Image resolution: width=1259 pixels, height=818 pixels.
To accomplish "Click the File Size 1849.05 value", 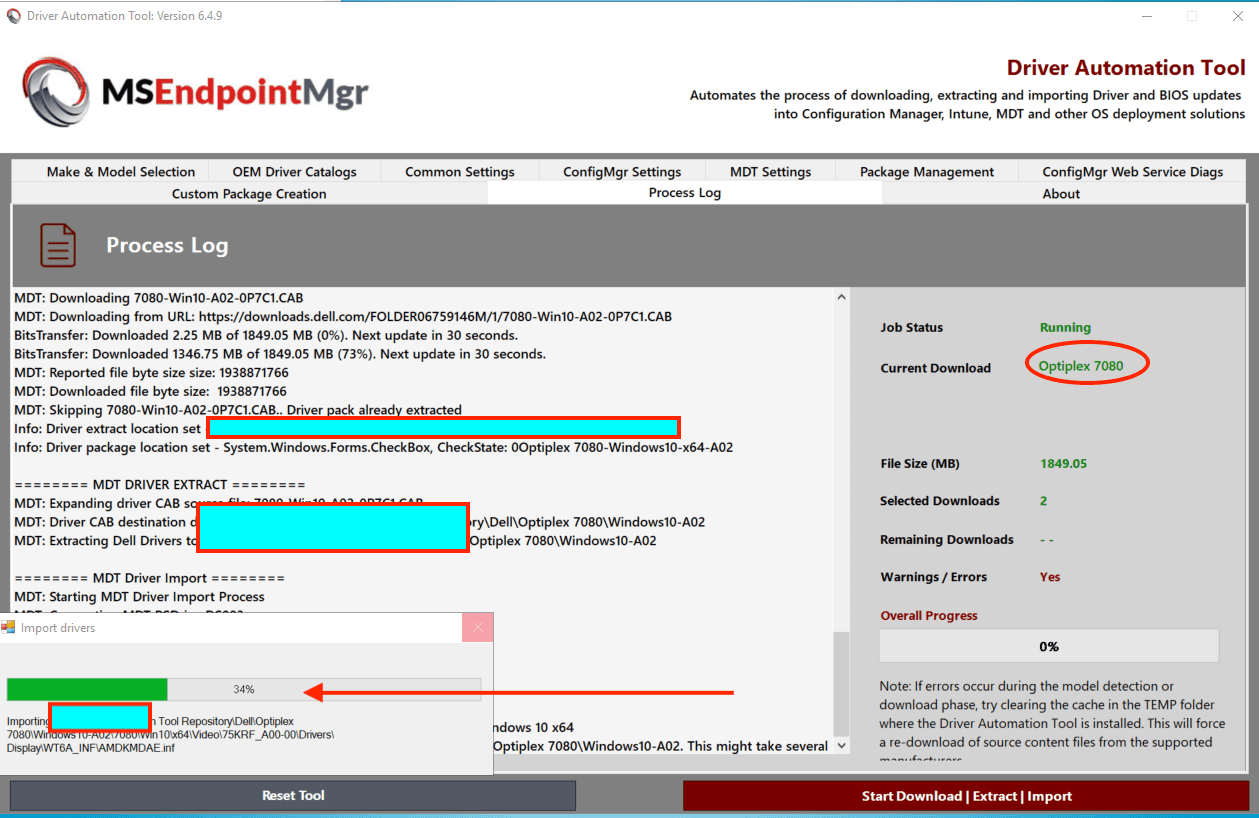I will tap(1063, 464).
